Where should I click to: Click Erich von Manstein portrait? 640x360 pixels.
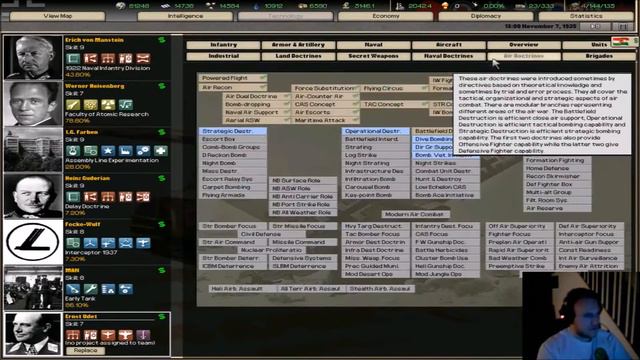[x=33, y=57]
